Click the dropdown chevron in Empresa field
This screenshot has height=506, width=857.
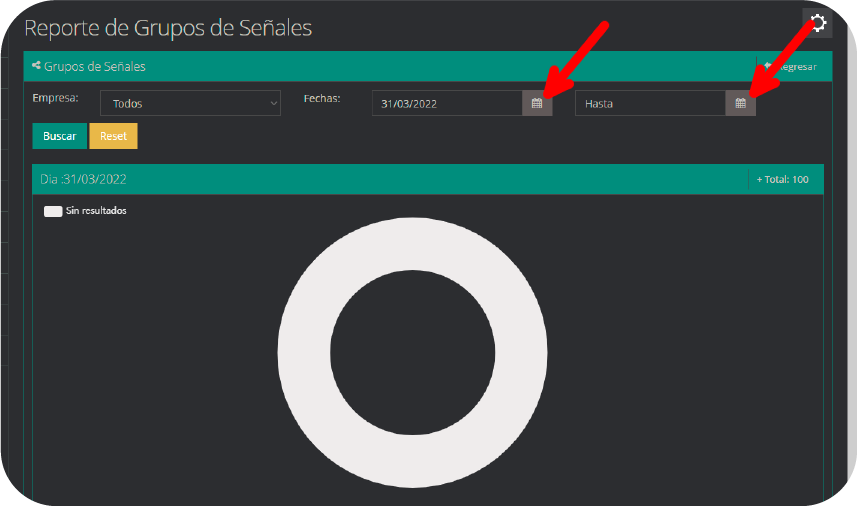(274, 103)
